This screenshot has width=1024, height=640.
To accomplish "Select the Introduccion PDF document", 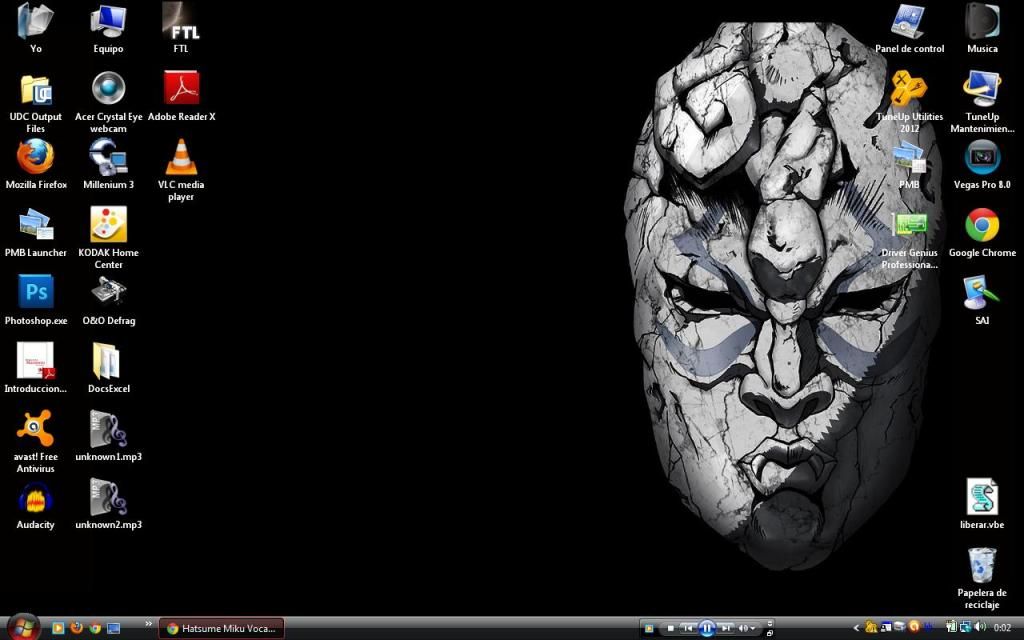I will click(x=36, y=368).
